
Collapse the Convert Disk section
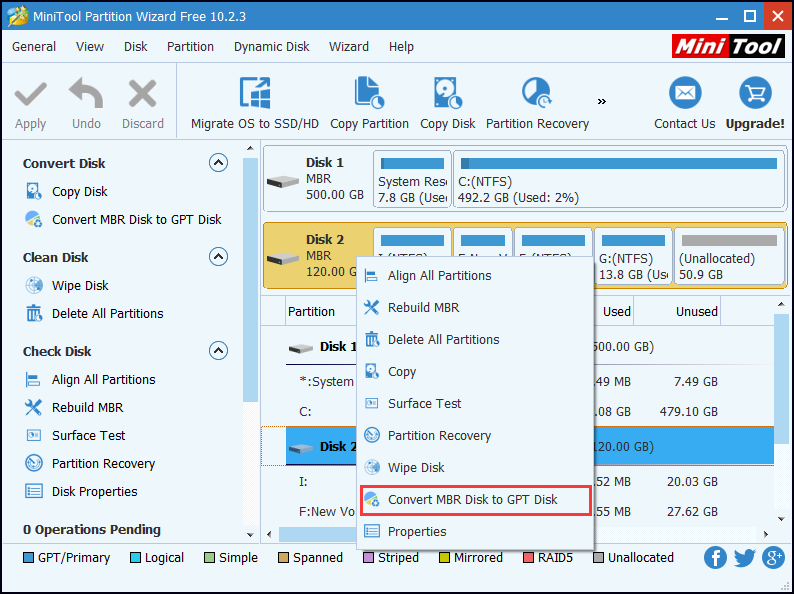click(x=218, y=163)
